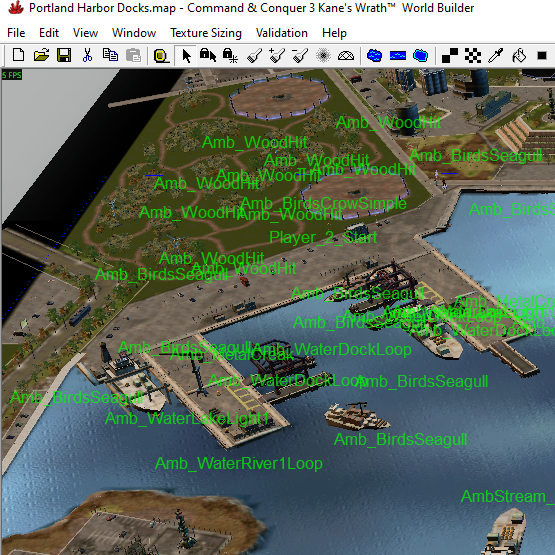555x555 pixels.
Task: Select the ocean water tool with outline
Action: 420,56
